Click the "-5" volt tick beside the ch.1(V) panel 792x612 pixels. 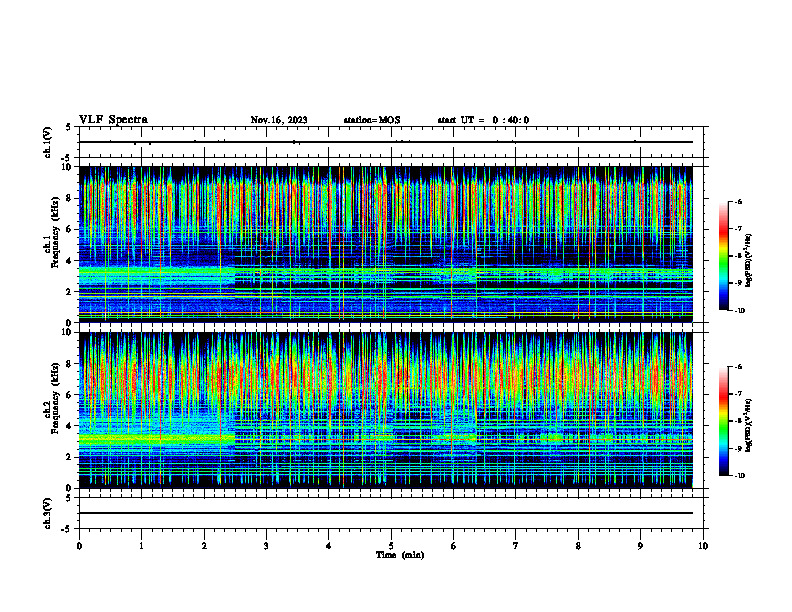(67, 157)
